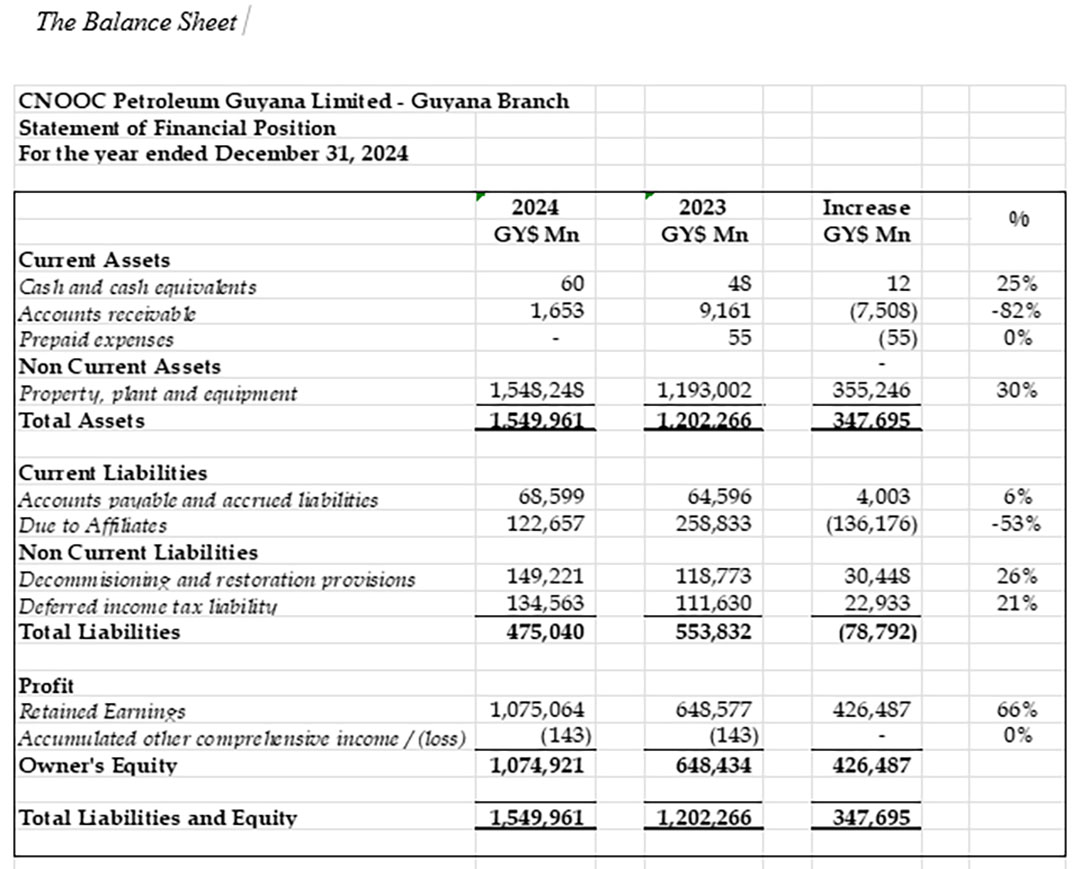
Task: Select retained earnings 2023 value 648,577
Action: click(713, 709)
